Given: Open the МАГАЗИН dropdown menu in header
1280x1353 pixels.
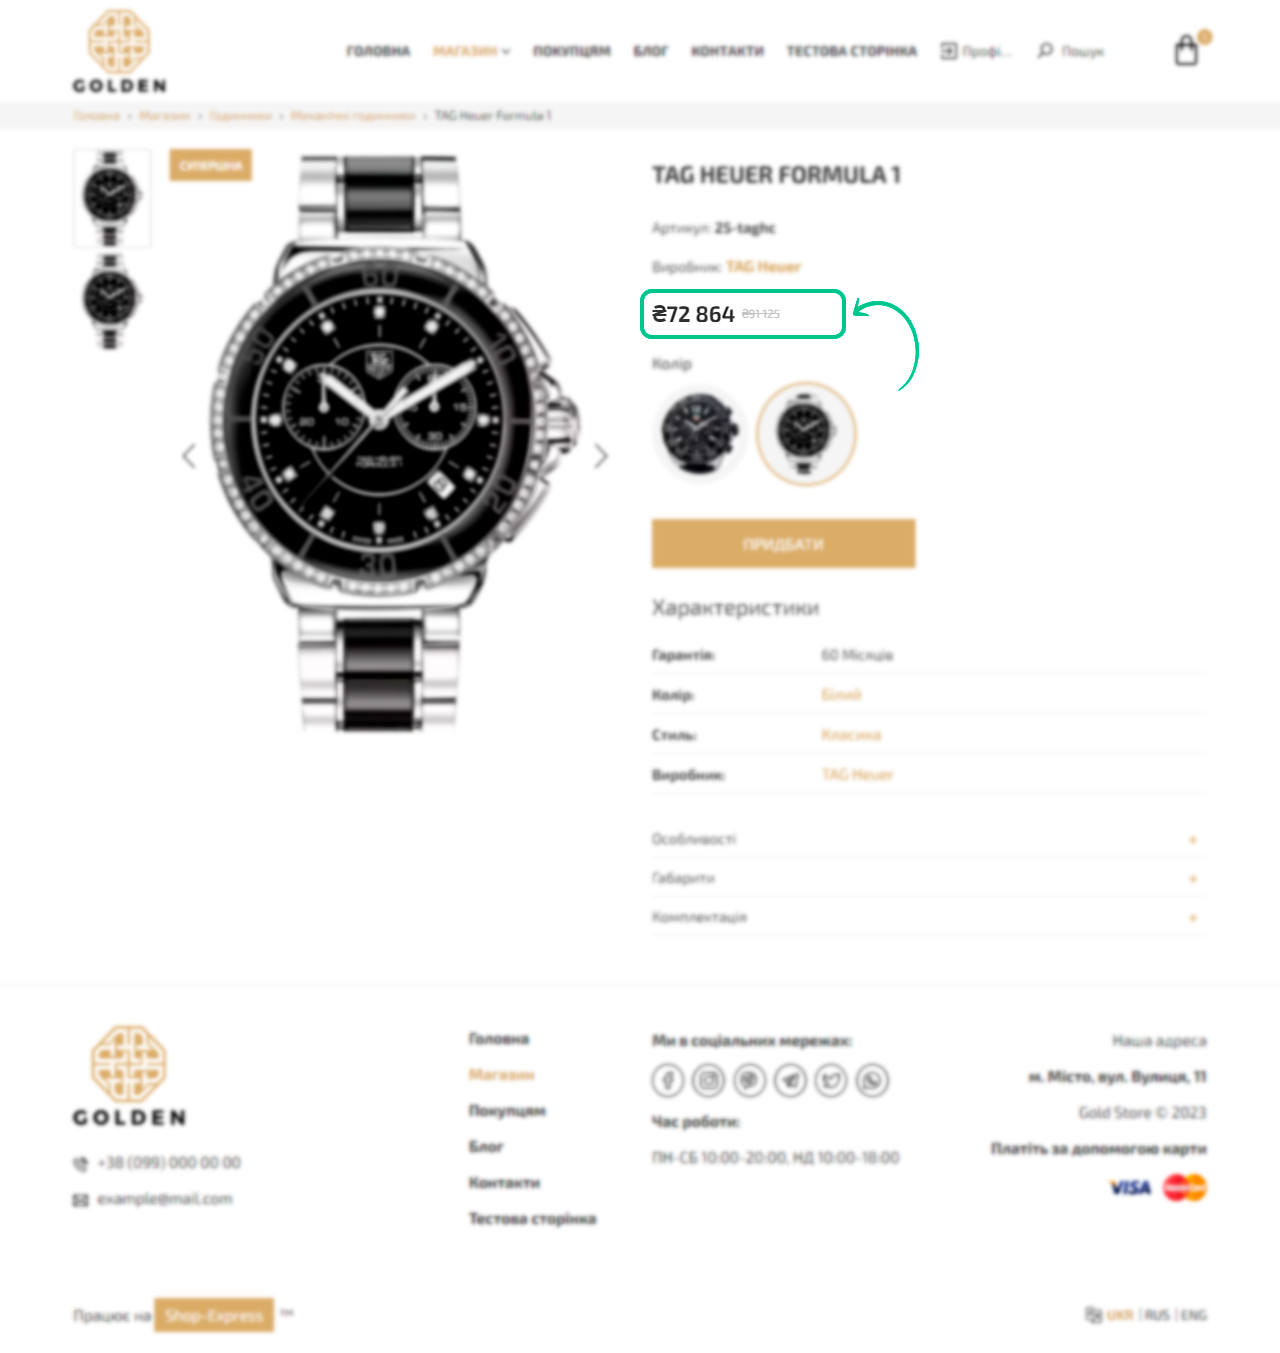Looking at the screenshot, I should pos(471,51).
